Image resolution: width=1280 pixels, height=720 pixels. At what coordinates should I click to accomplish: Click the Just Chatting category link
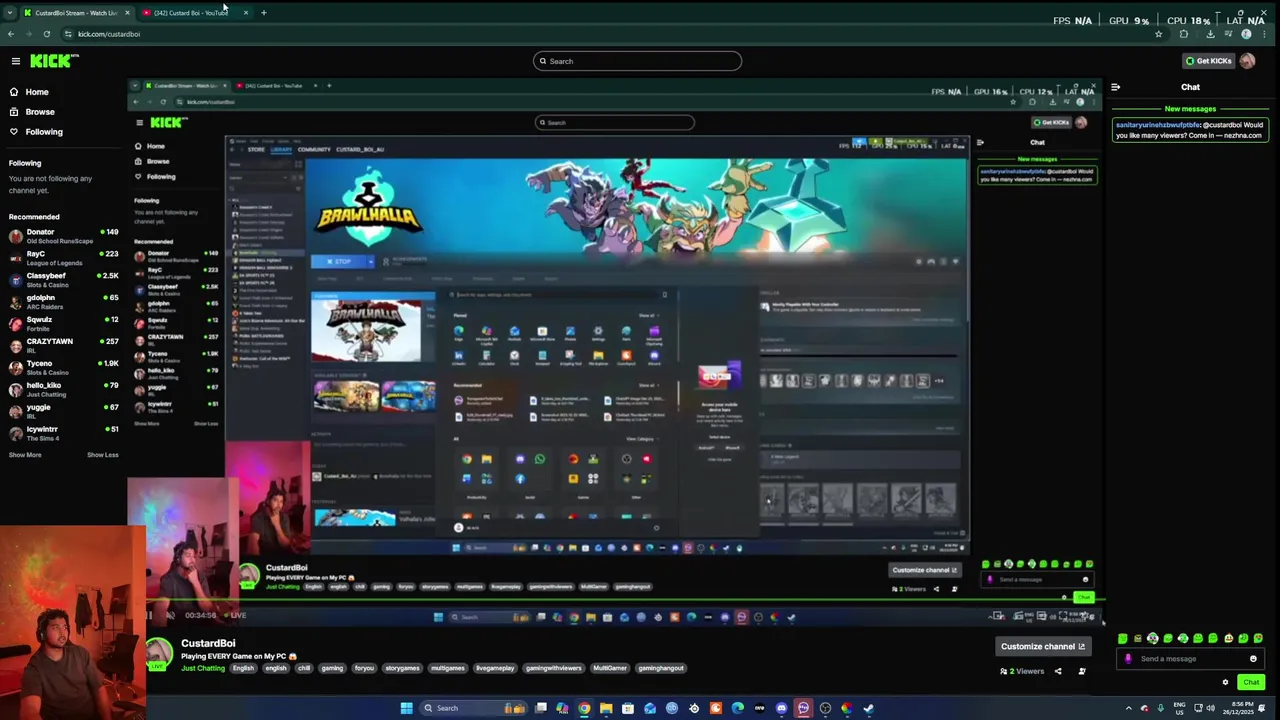tap(203, 668)
